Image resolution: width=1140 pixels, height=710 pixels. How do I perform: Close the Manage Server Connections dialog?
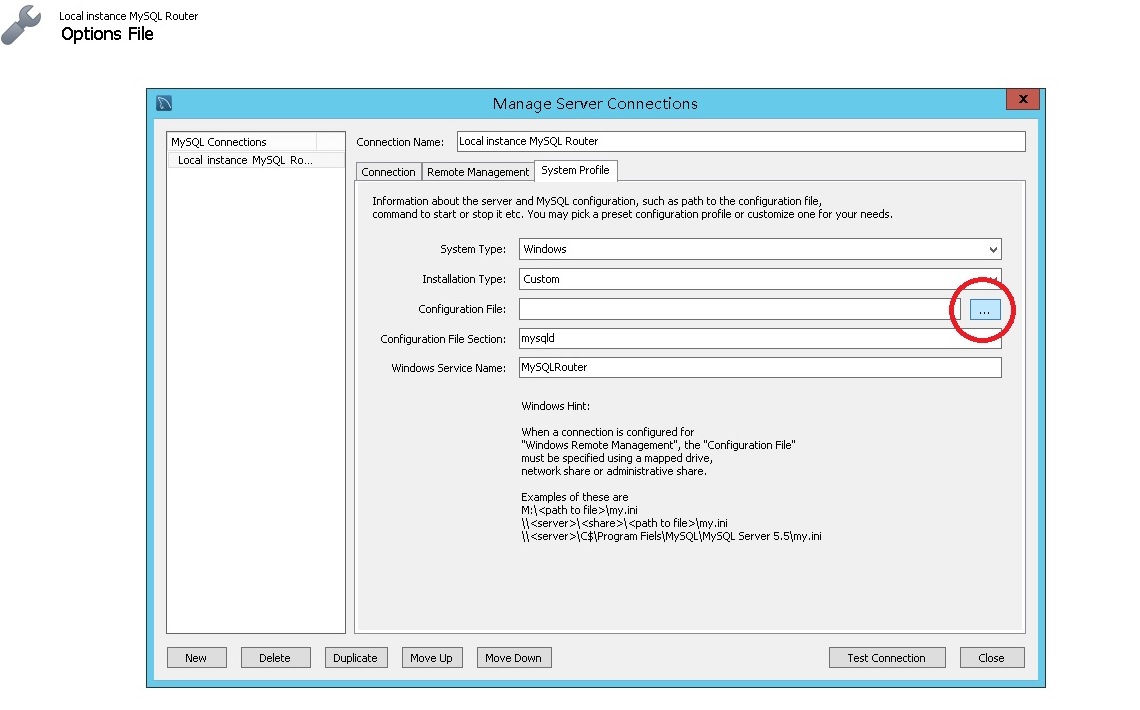click(x=991, y=657)
